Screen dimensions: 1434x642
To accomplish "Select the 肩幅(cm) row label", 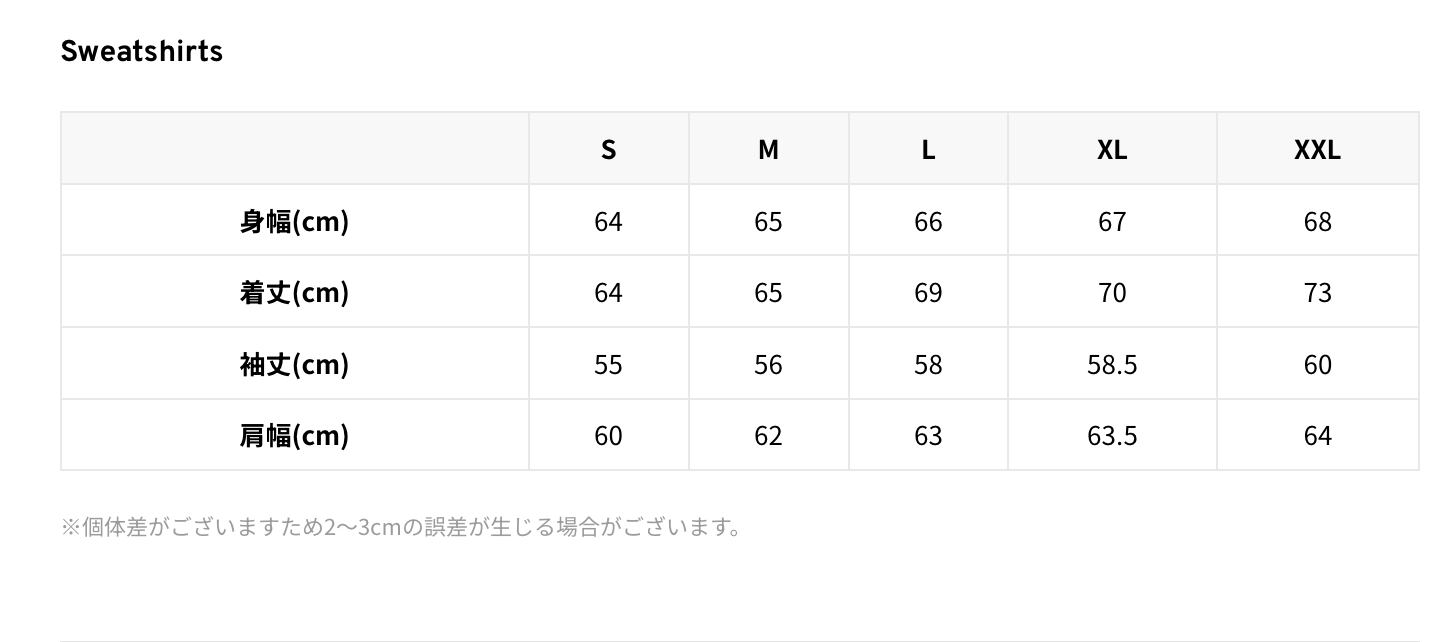I will click(x=294, y=435).
